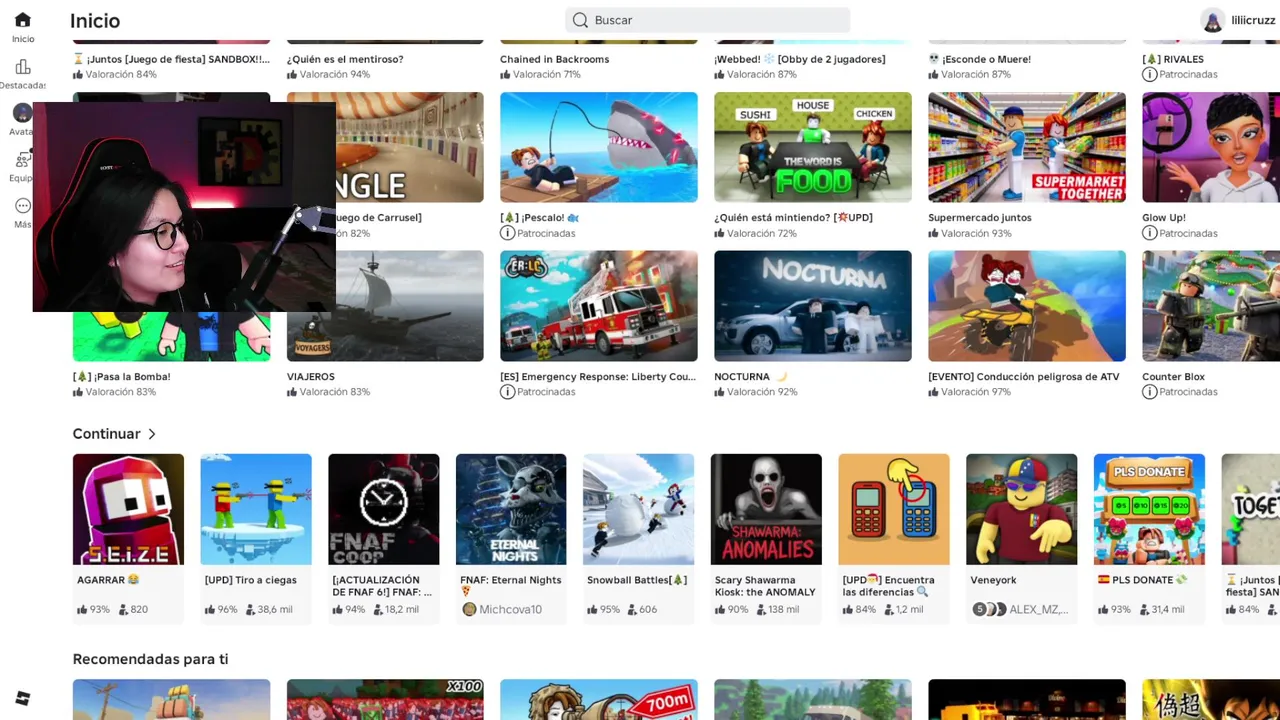Click Valoración 72% under ¿Quién está mintiendo?
The width and height of the screenshot is (1280, 720).
(x=763, y=233)
